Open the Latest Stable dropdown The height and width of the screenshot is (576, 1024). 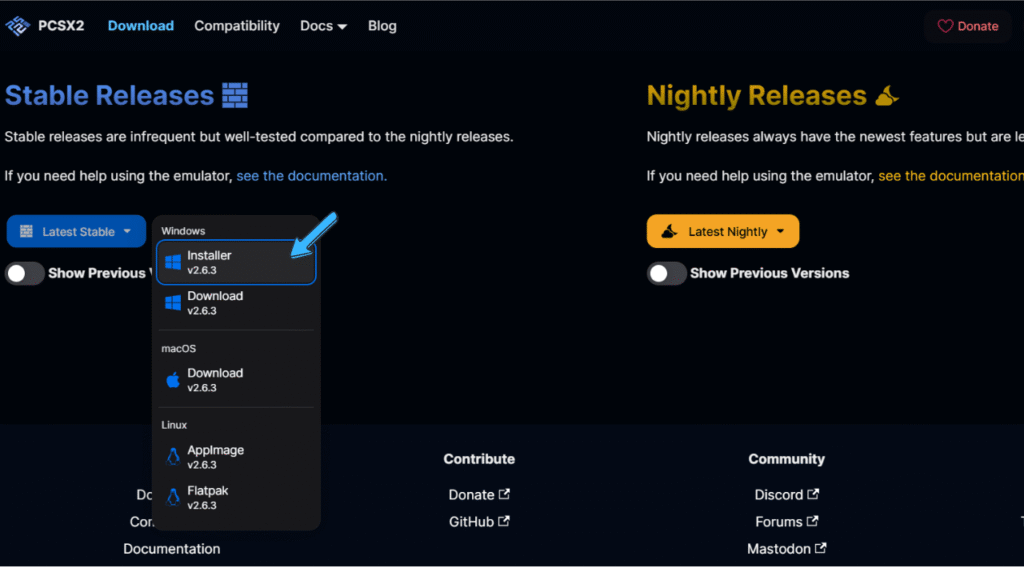coord(76,231)
